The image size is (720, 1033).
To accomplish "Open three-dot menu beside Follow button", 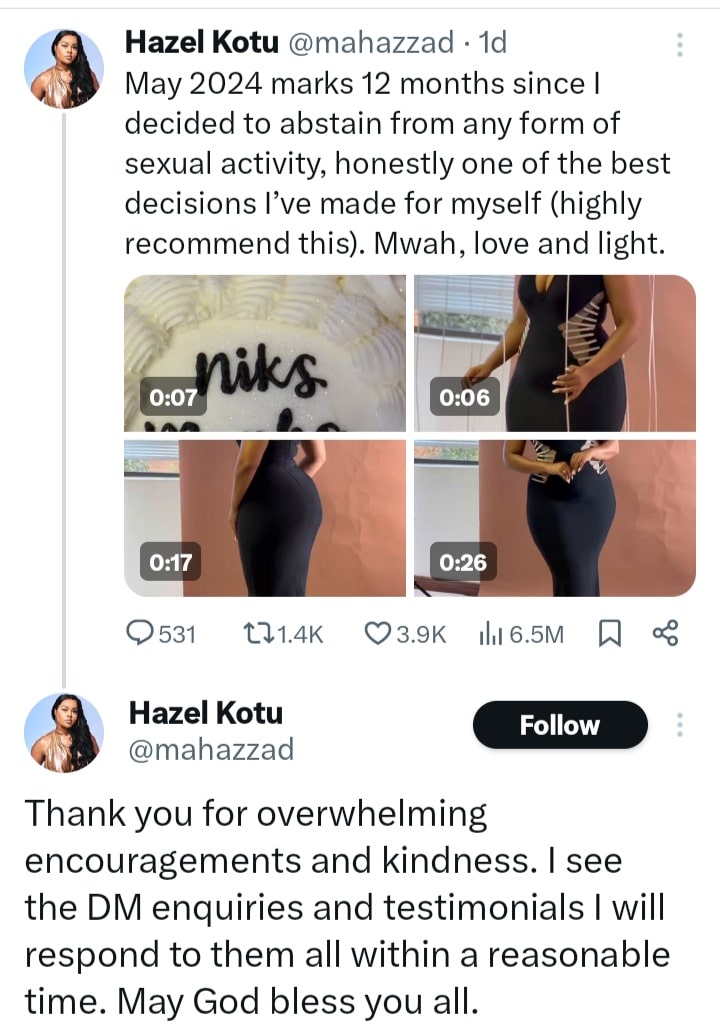I will (x=680, y=725).
